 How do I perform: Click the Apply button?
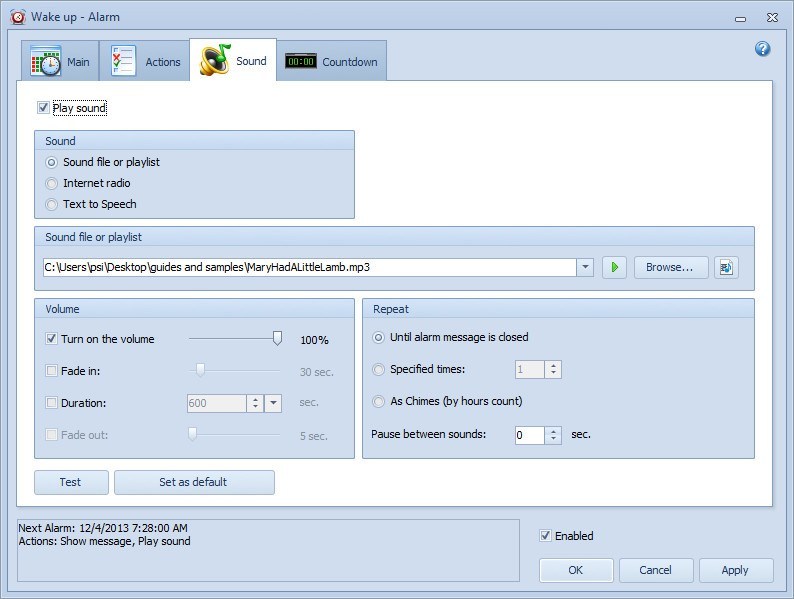(x=736, y=570)
